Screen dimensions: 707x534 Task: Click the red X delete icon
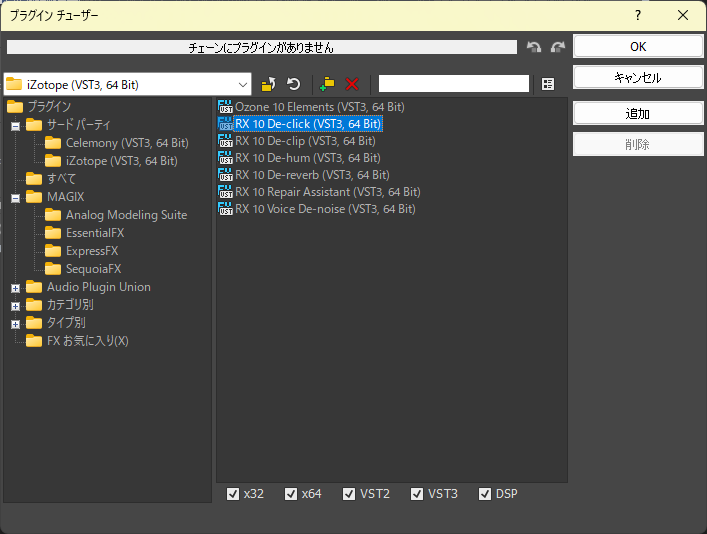(x=352, y=84)
